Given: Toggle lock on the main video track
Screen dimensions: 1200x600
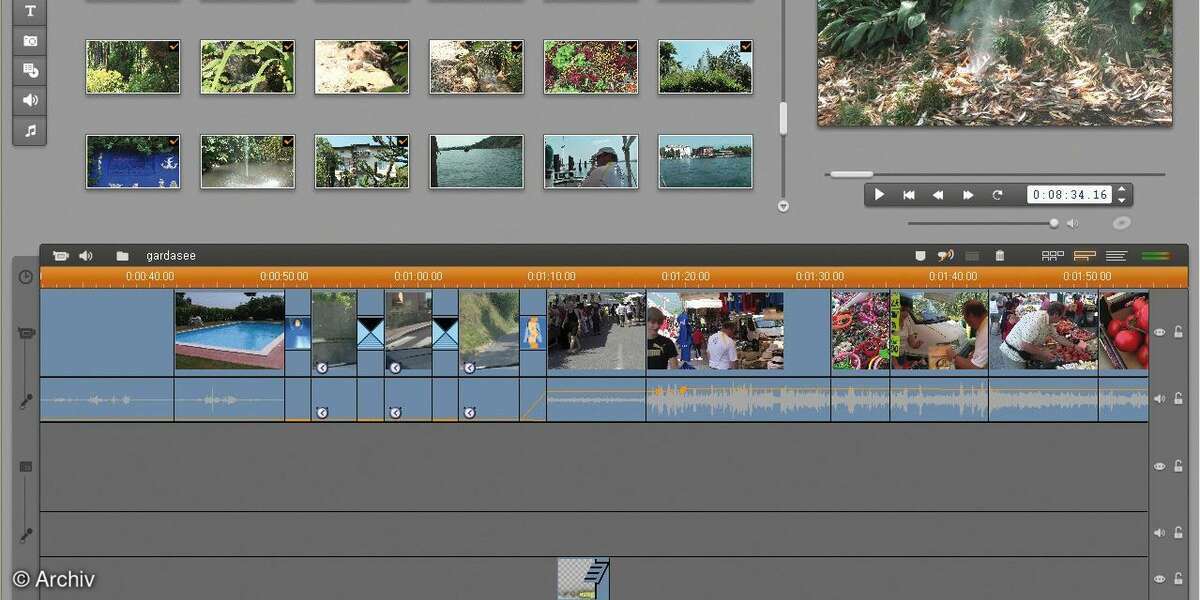Looking at the screenshot, I should (1179, 333).
